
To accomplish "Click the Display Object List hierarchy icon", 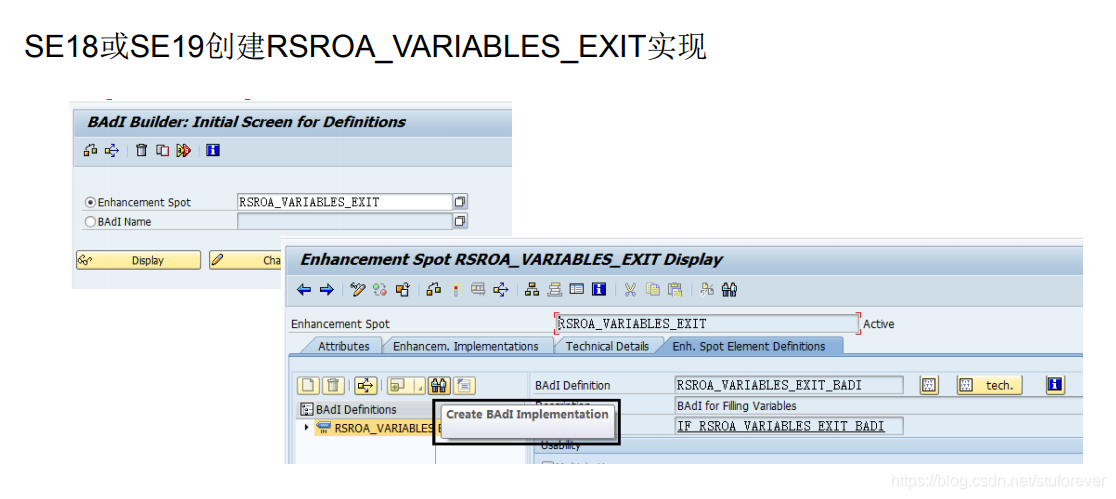I will pyautogui.click(x=532, y=290).
